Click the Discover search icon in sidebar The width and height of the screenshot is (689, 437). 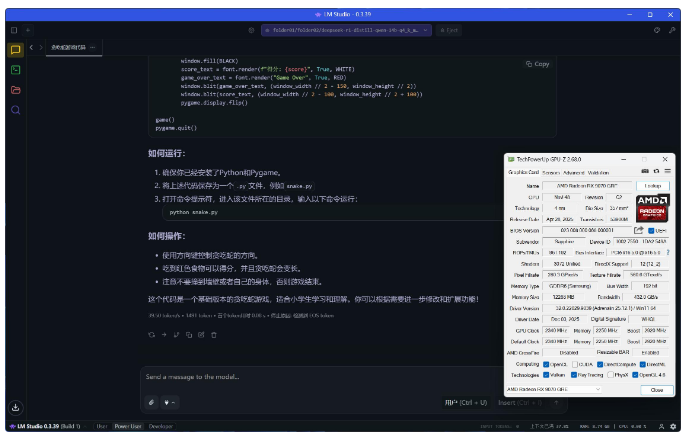16,110
